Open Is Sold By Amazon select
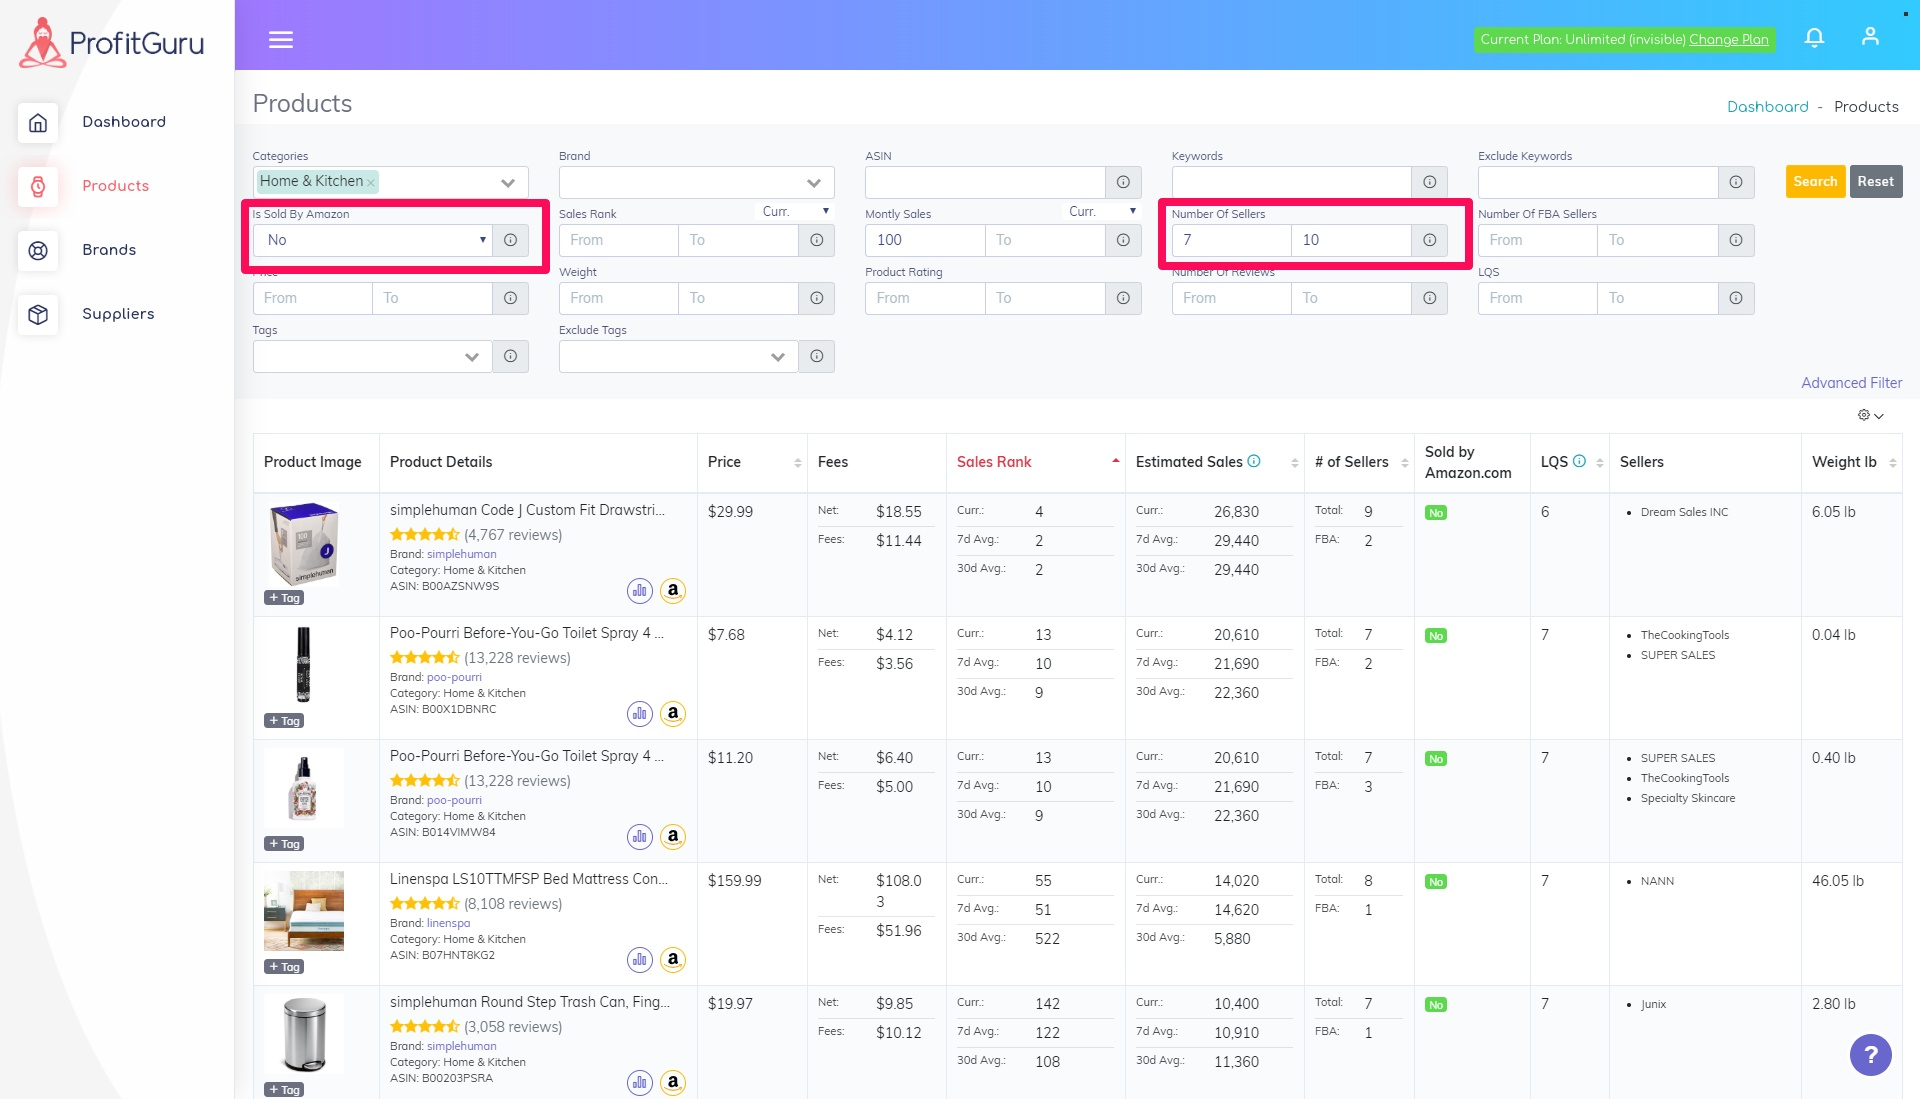Screen dimensions: 1920x1099 coord(373,240)
